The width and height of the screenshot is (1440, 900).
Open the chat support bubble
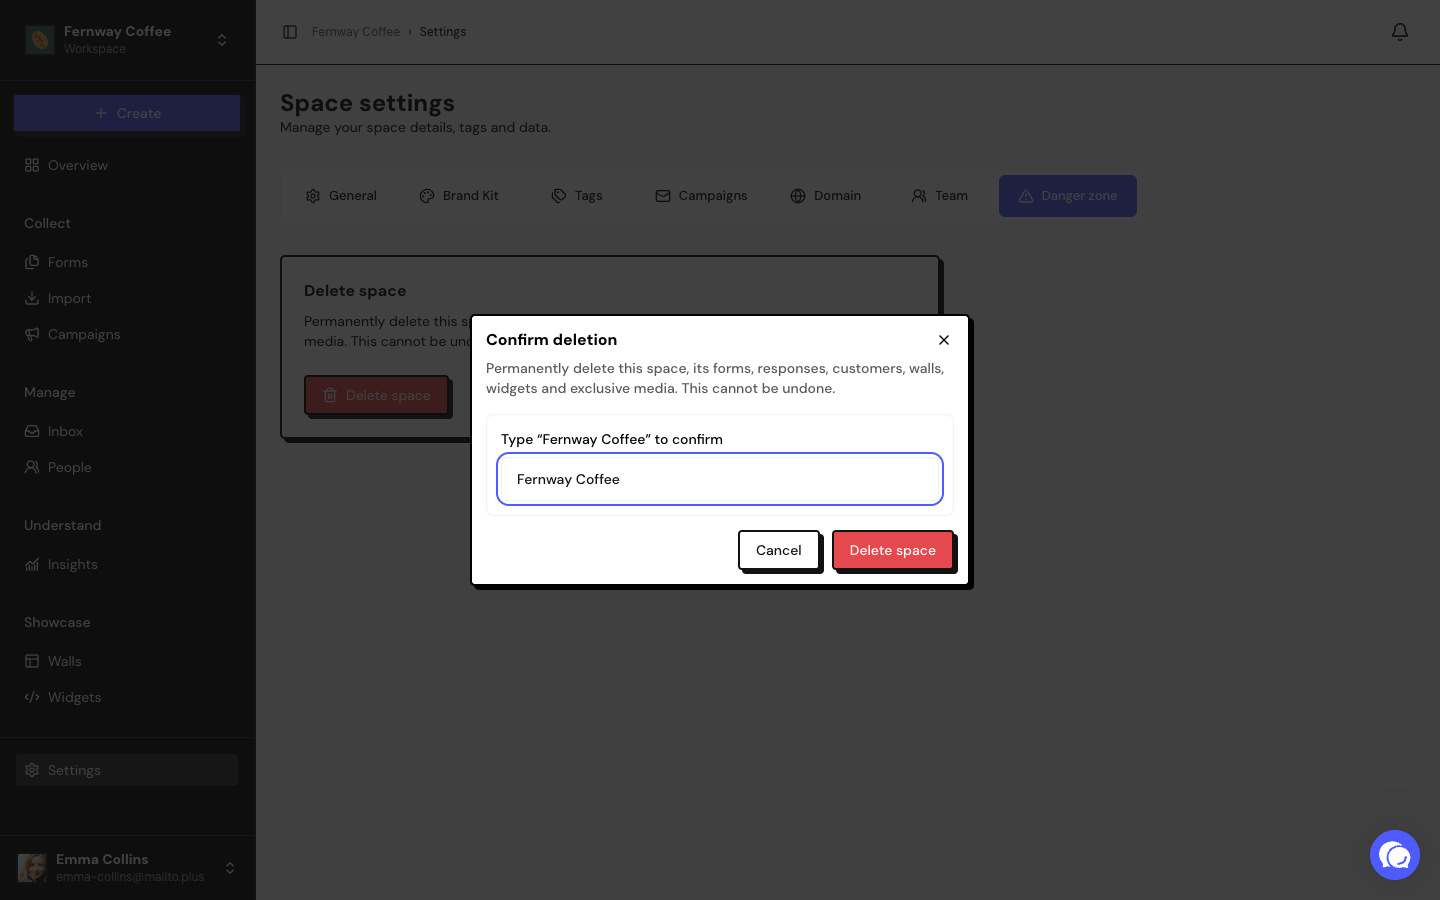coord(1394,855)
